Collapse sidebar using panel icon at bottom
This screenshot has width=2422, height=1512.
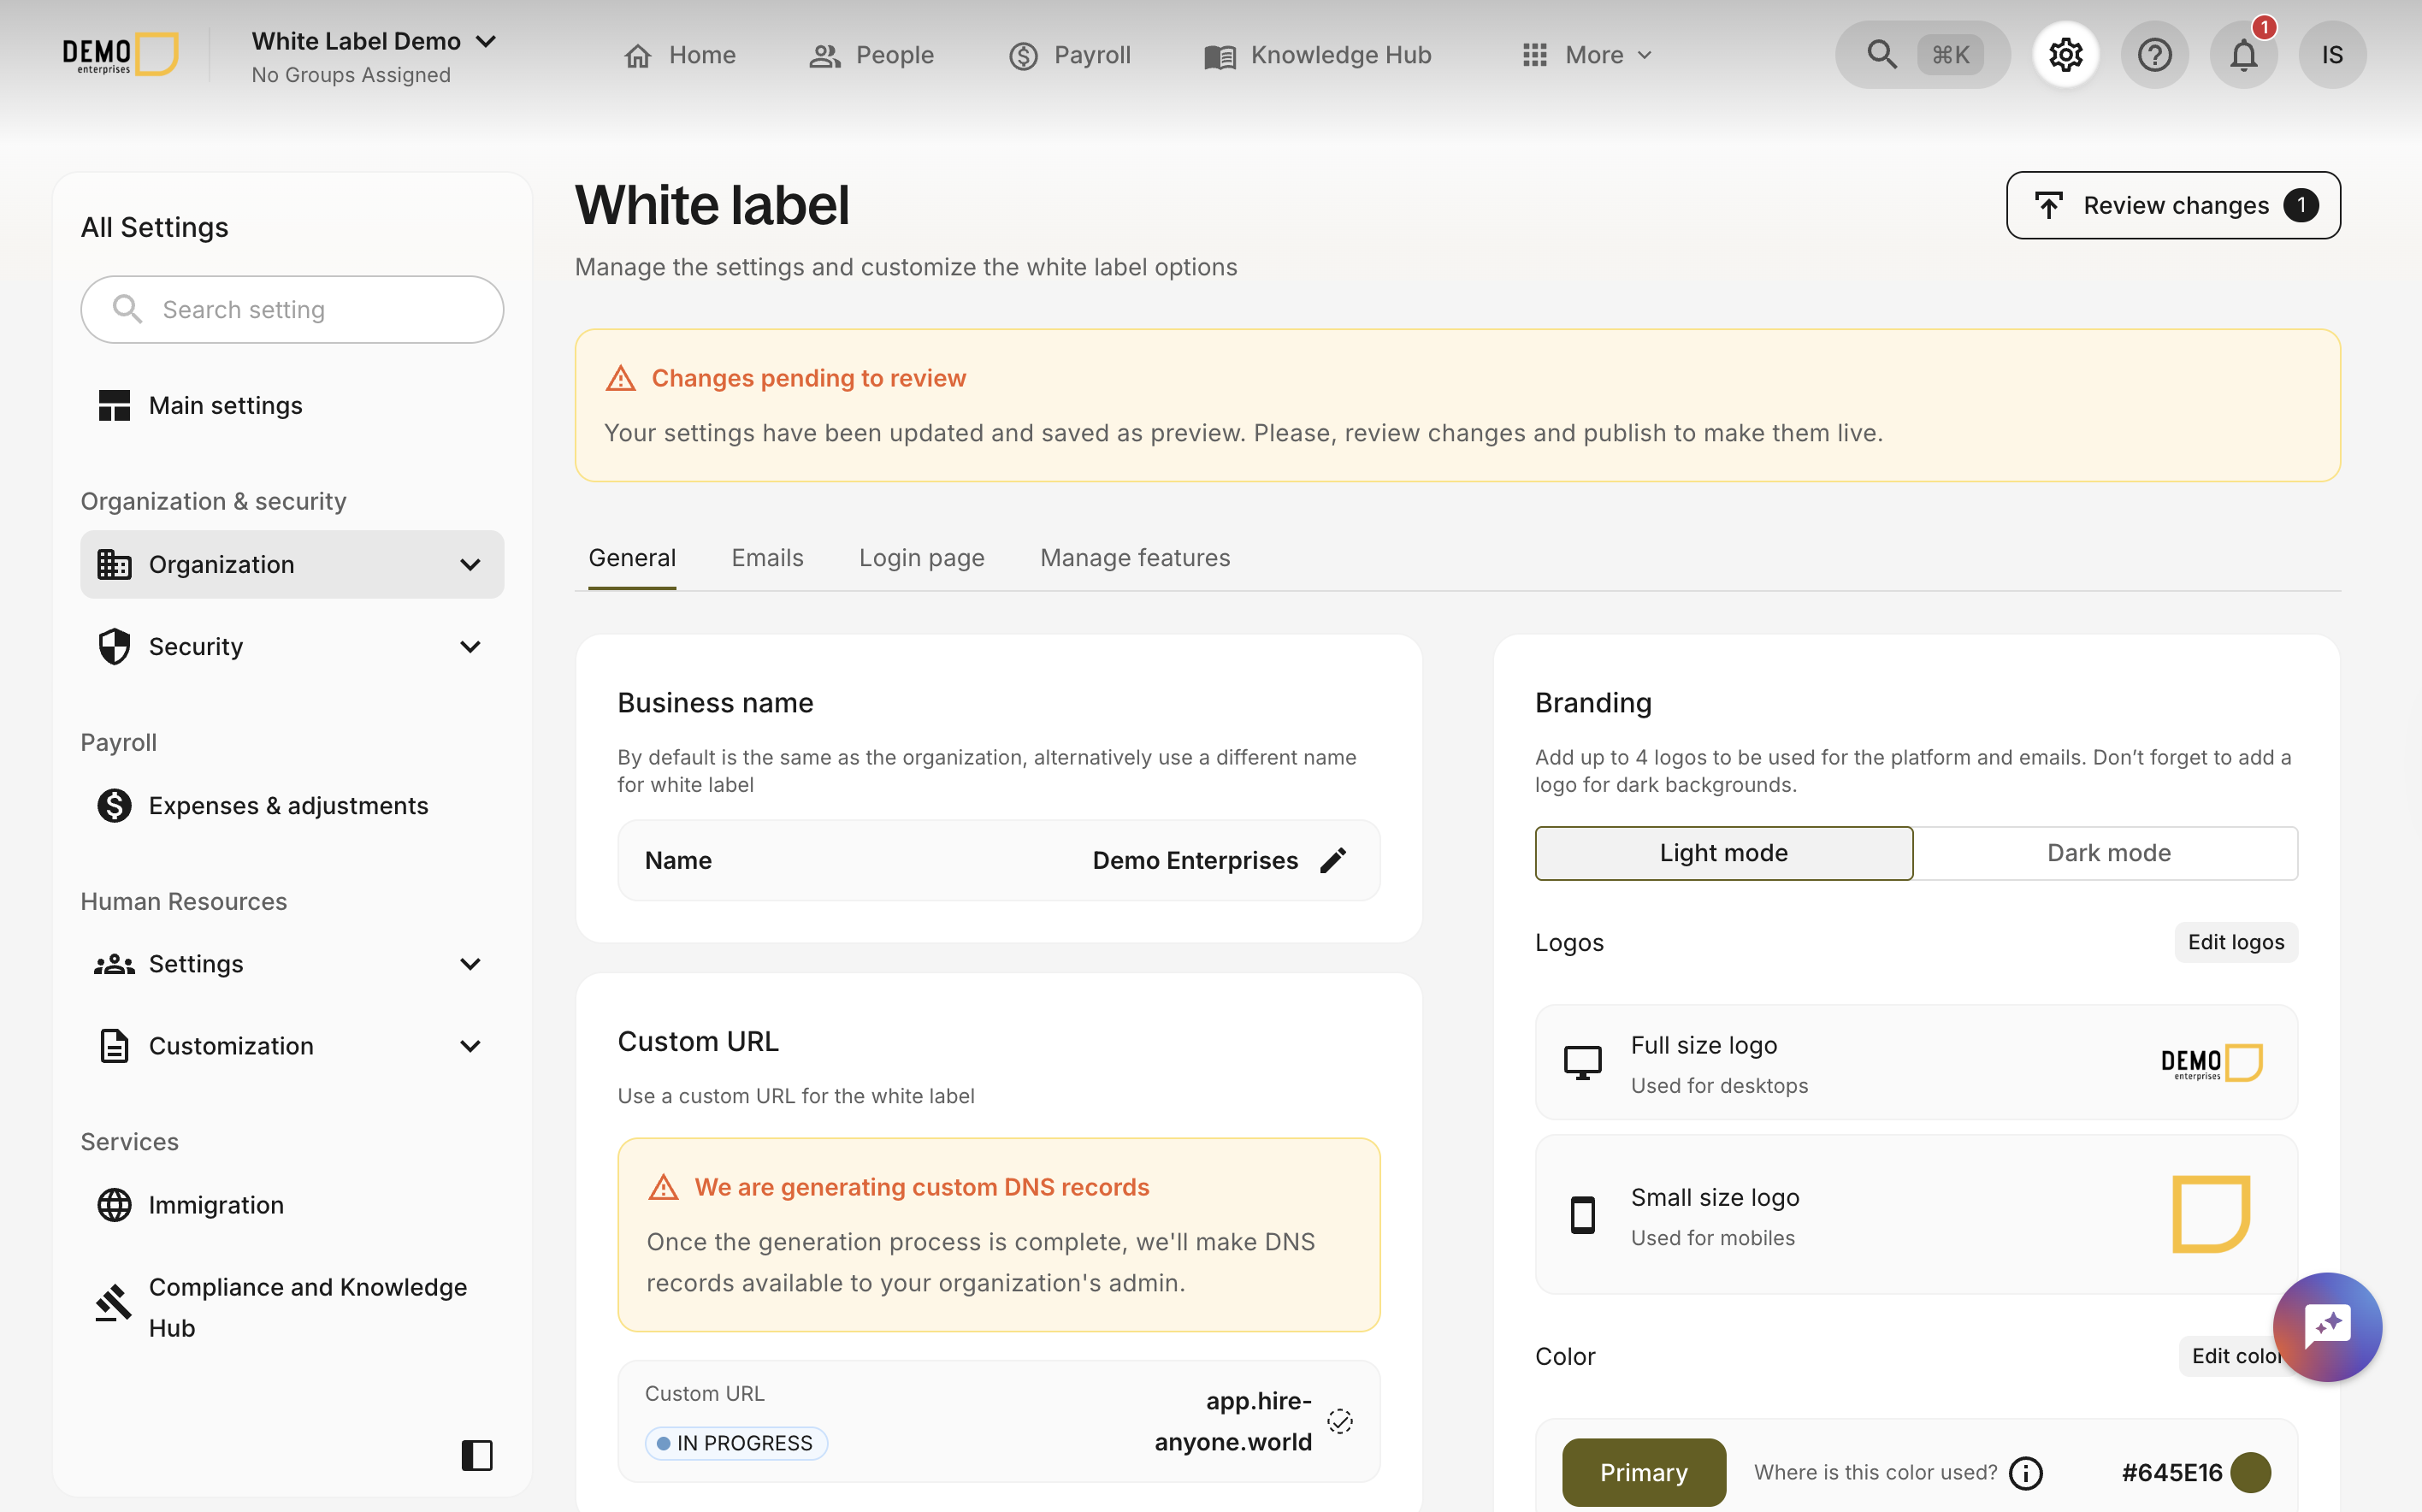(477, 1455)
